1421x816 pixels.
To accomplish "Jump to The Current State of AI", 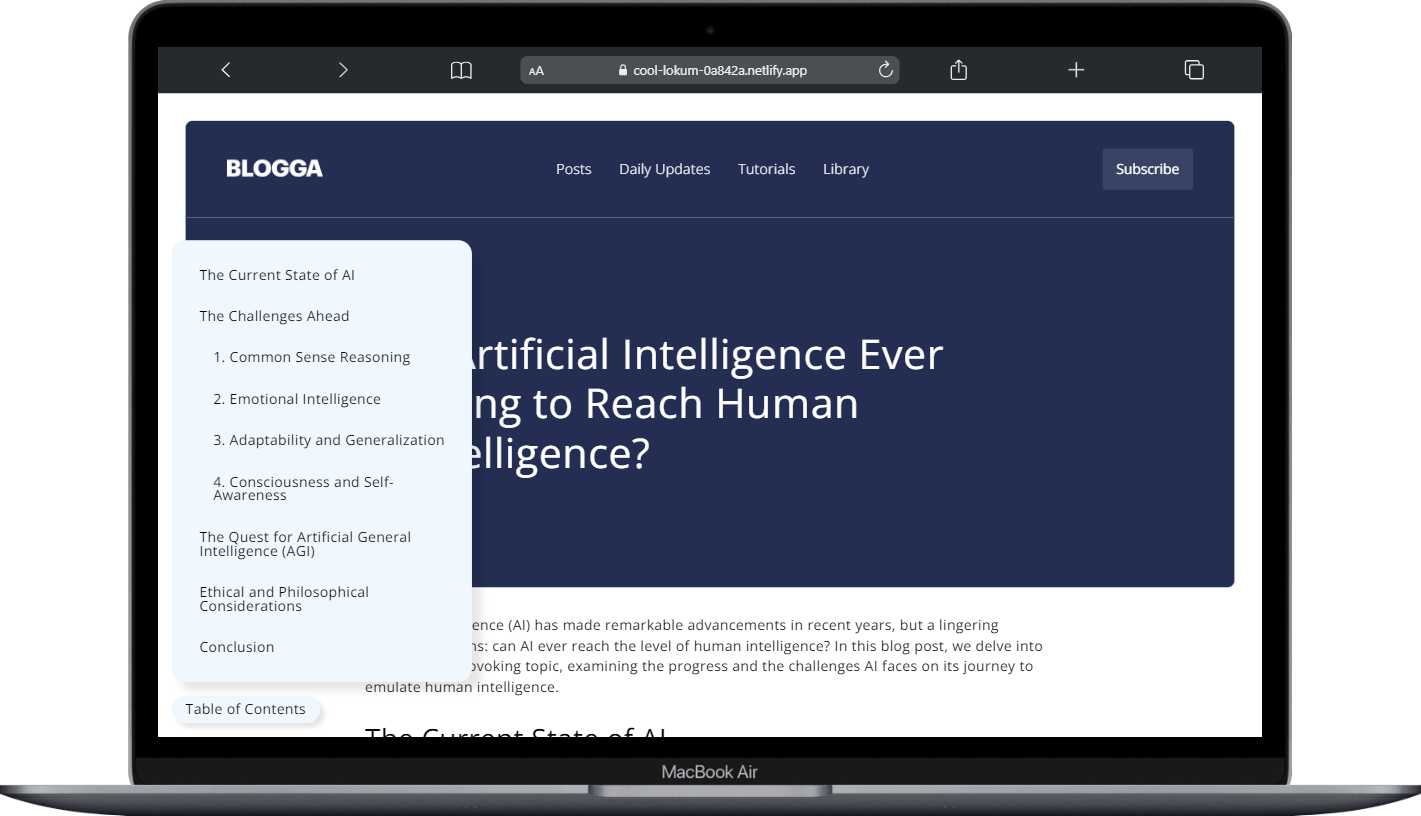I will [277, 275].
